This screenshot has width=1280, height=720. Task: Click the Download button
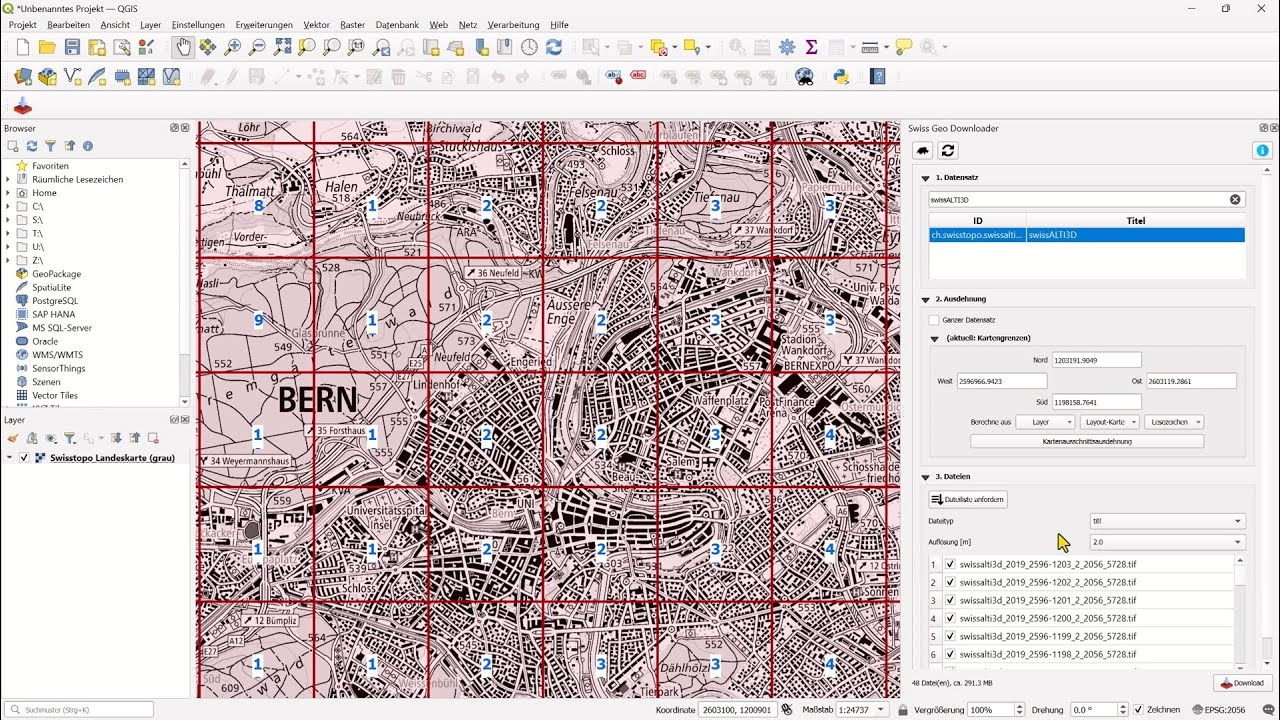click(1242, 683)
